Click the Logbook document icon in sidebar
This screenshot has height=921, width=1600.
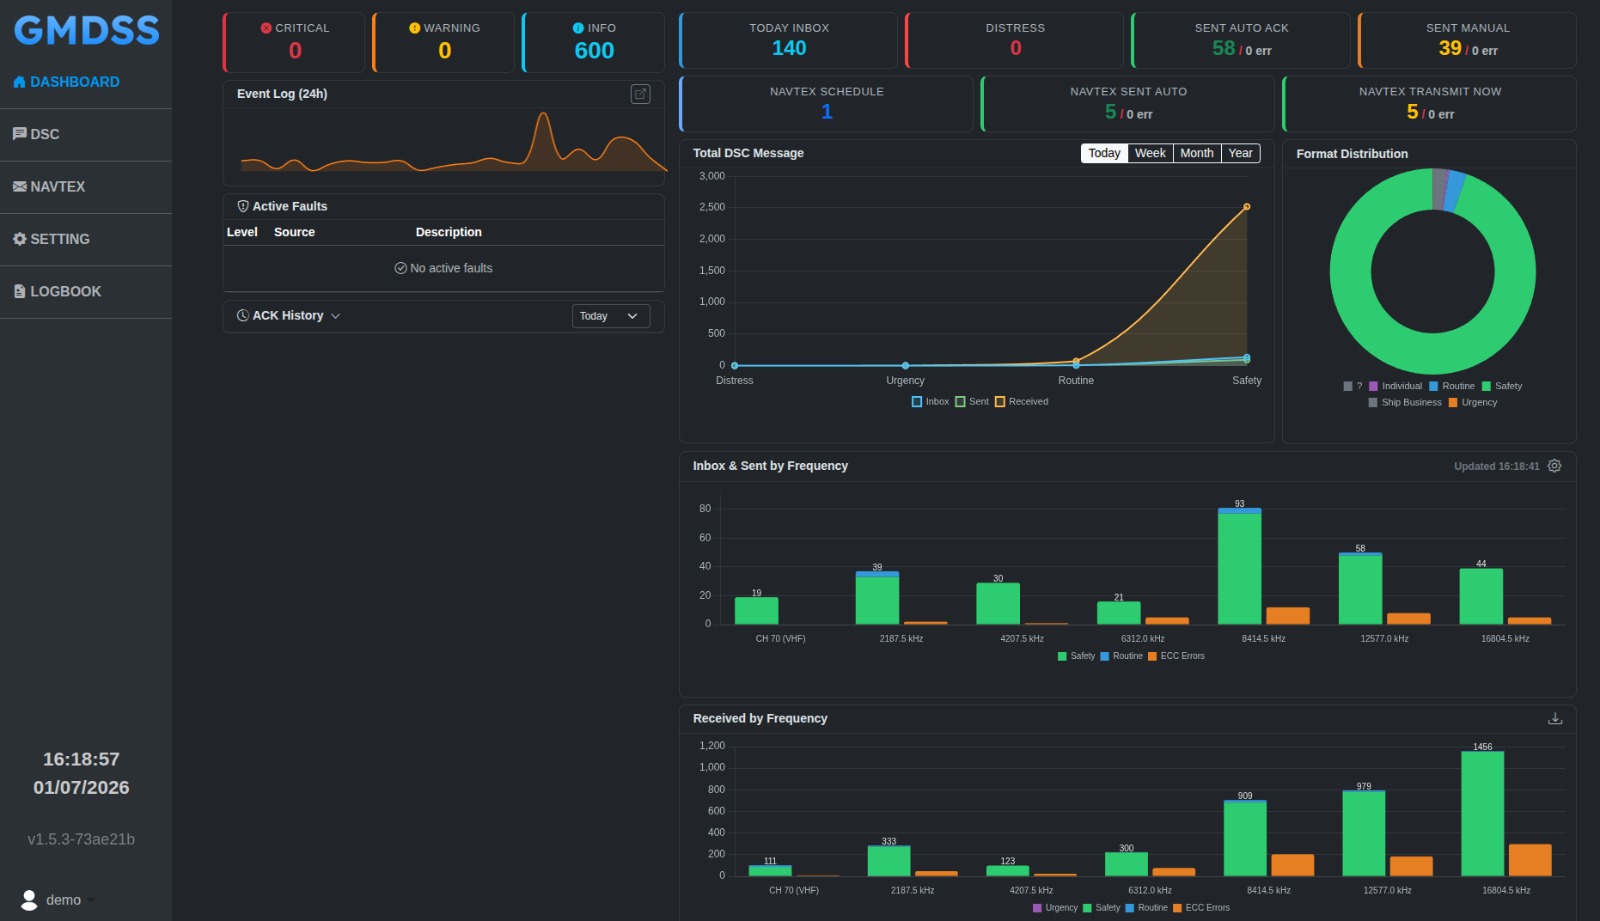19,291
